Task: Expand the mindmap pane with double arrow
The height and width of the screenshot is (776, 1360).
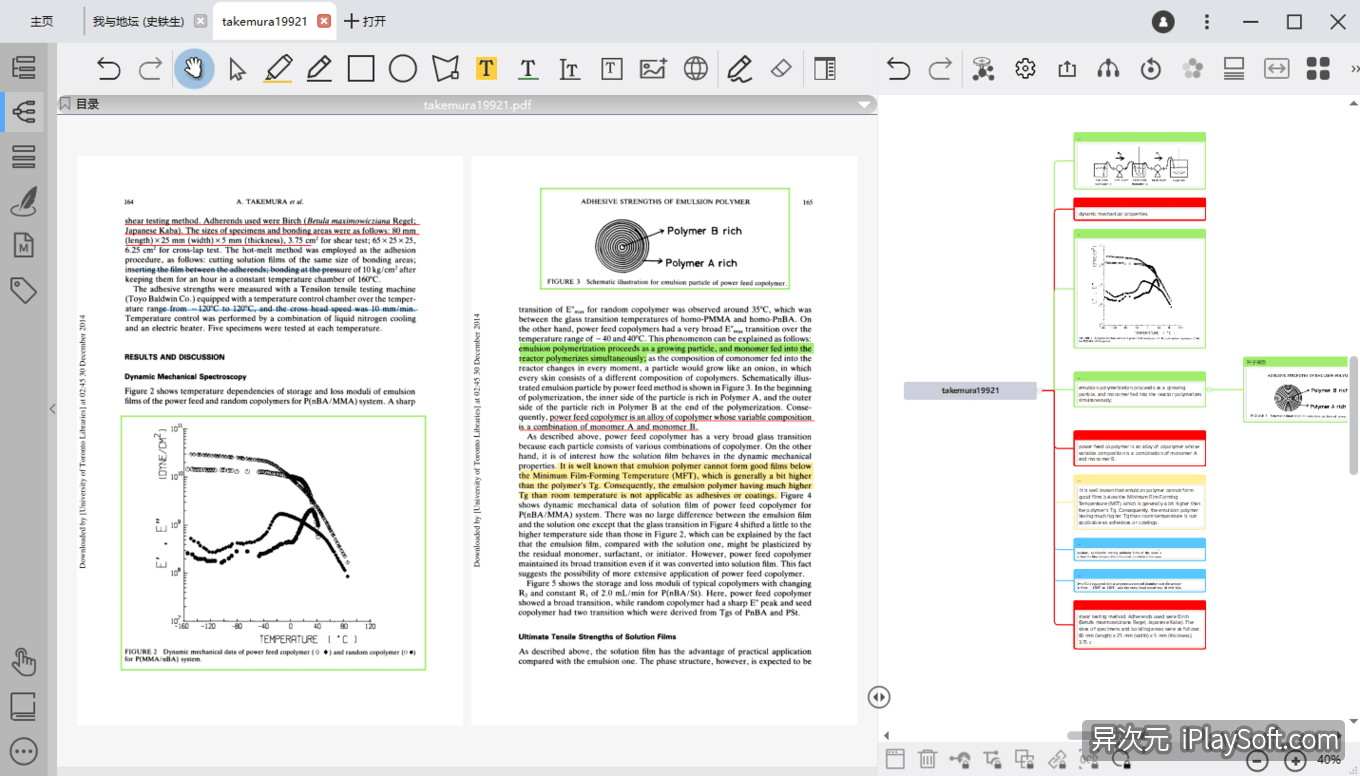Action: click(x=878, y=697)
